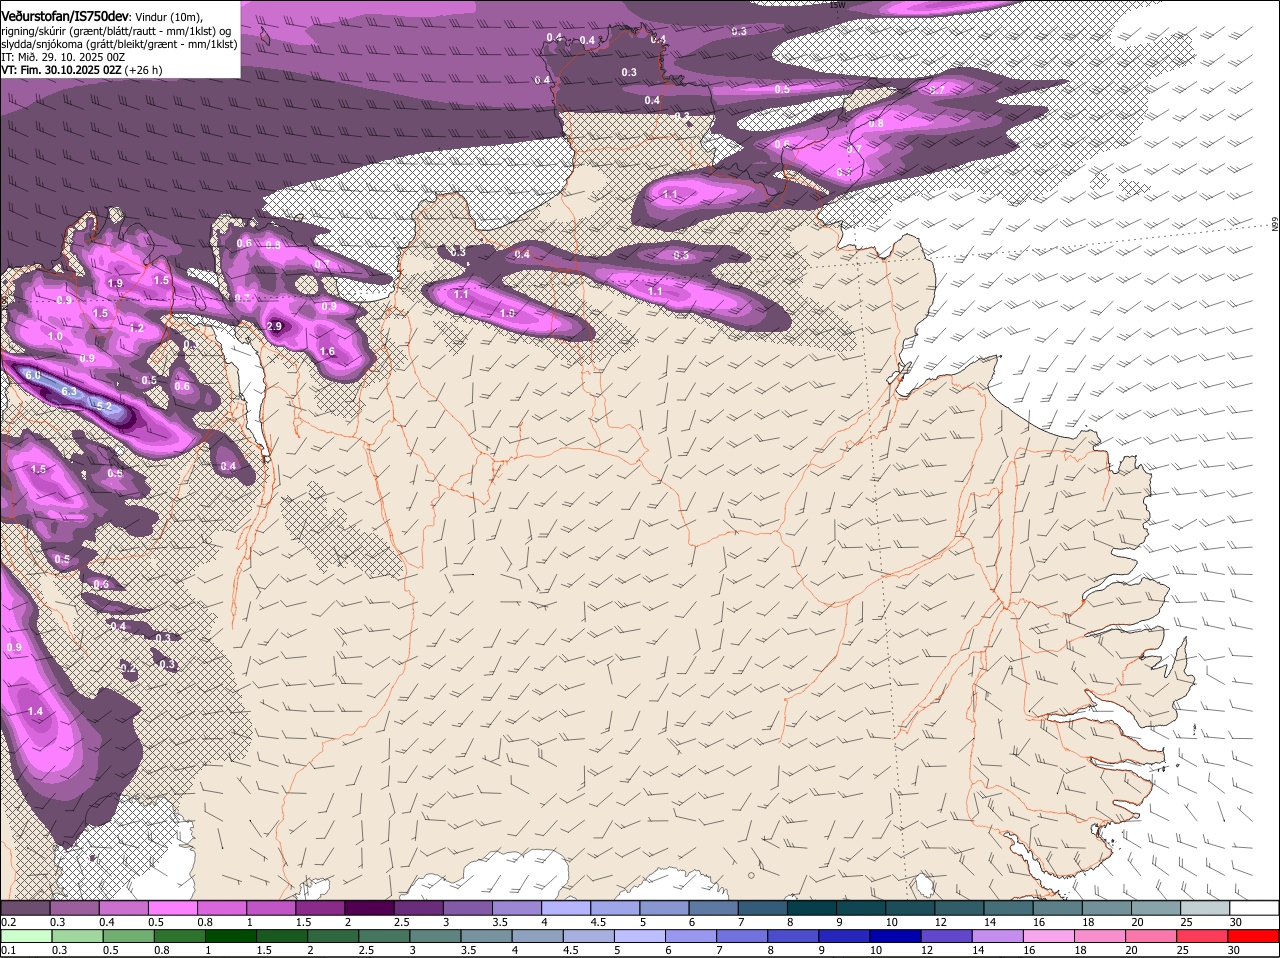Click the 1.9 precipitation value label

coord(115,284)
